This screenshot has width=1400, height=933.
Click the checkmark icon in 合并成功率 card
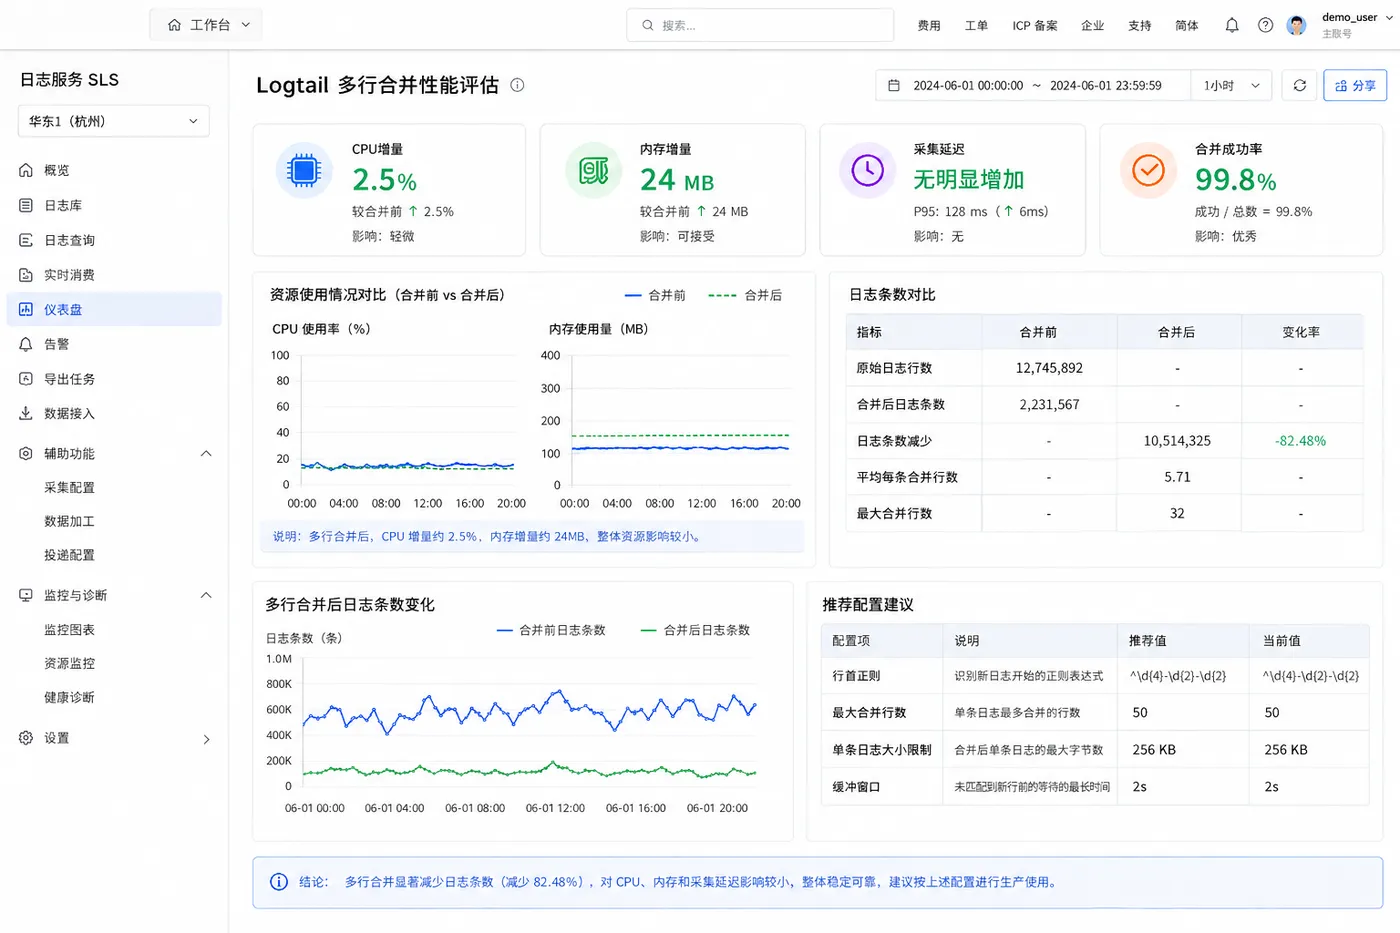1148,171
